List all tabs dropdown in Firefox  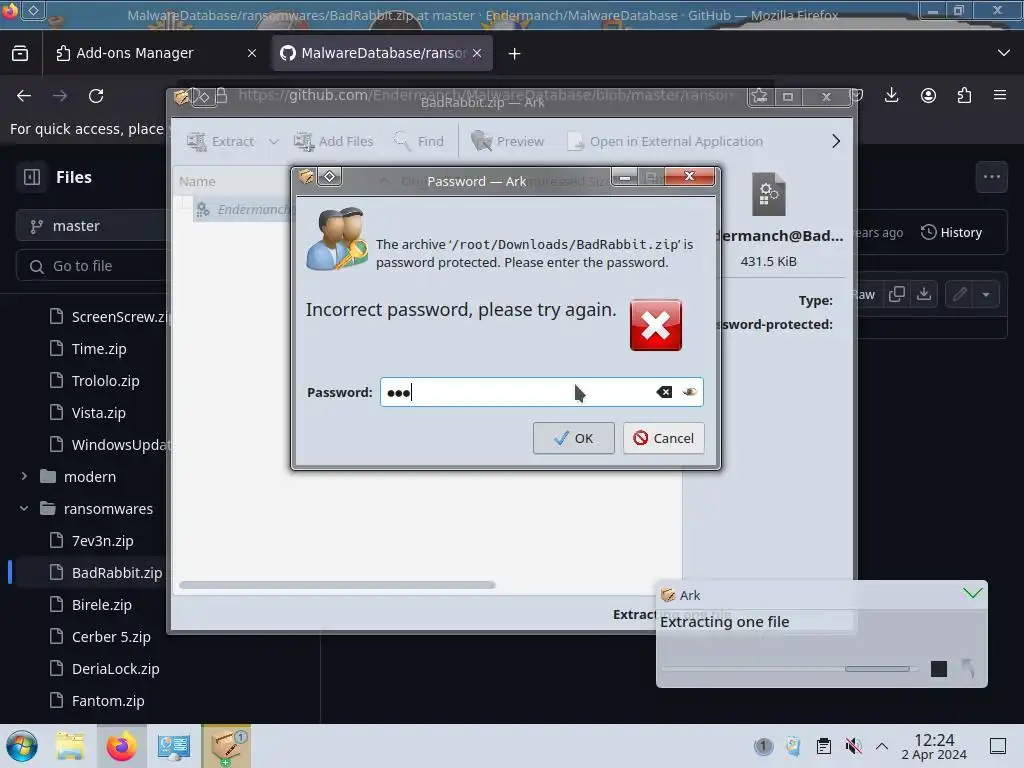click(x=1004, y=53)
